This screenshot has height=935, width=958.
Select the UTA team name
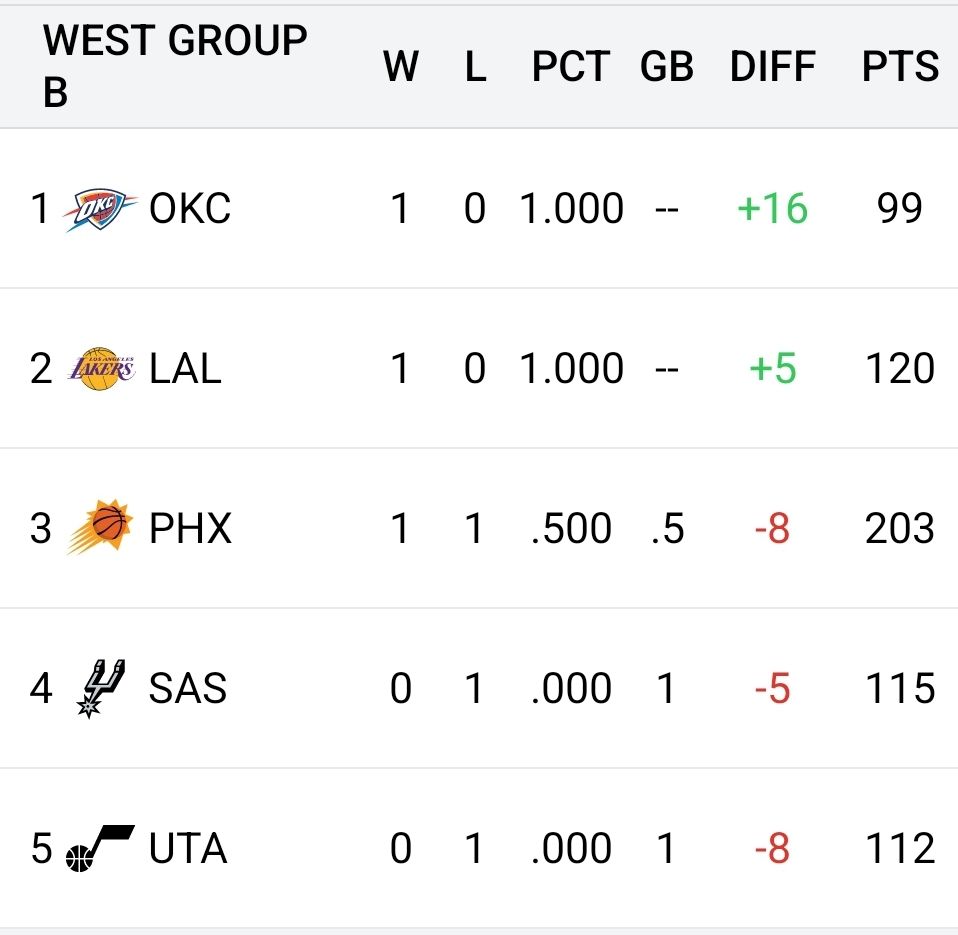188,849
